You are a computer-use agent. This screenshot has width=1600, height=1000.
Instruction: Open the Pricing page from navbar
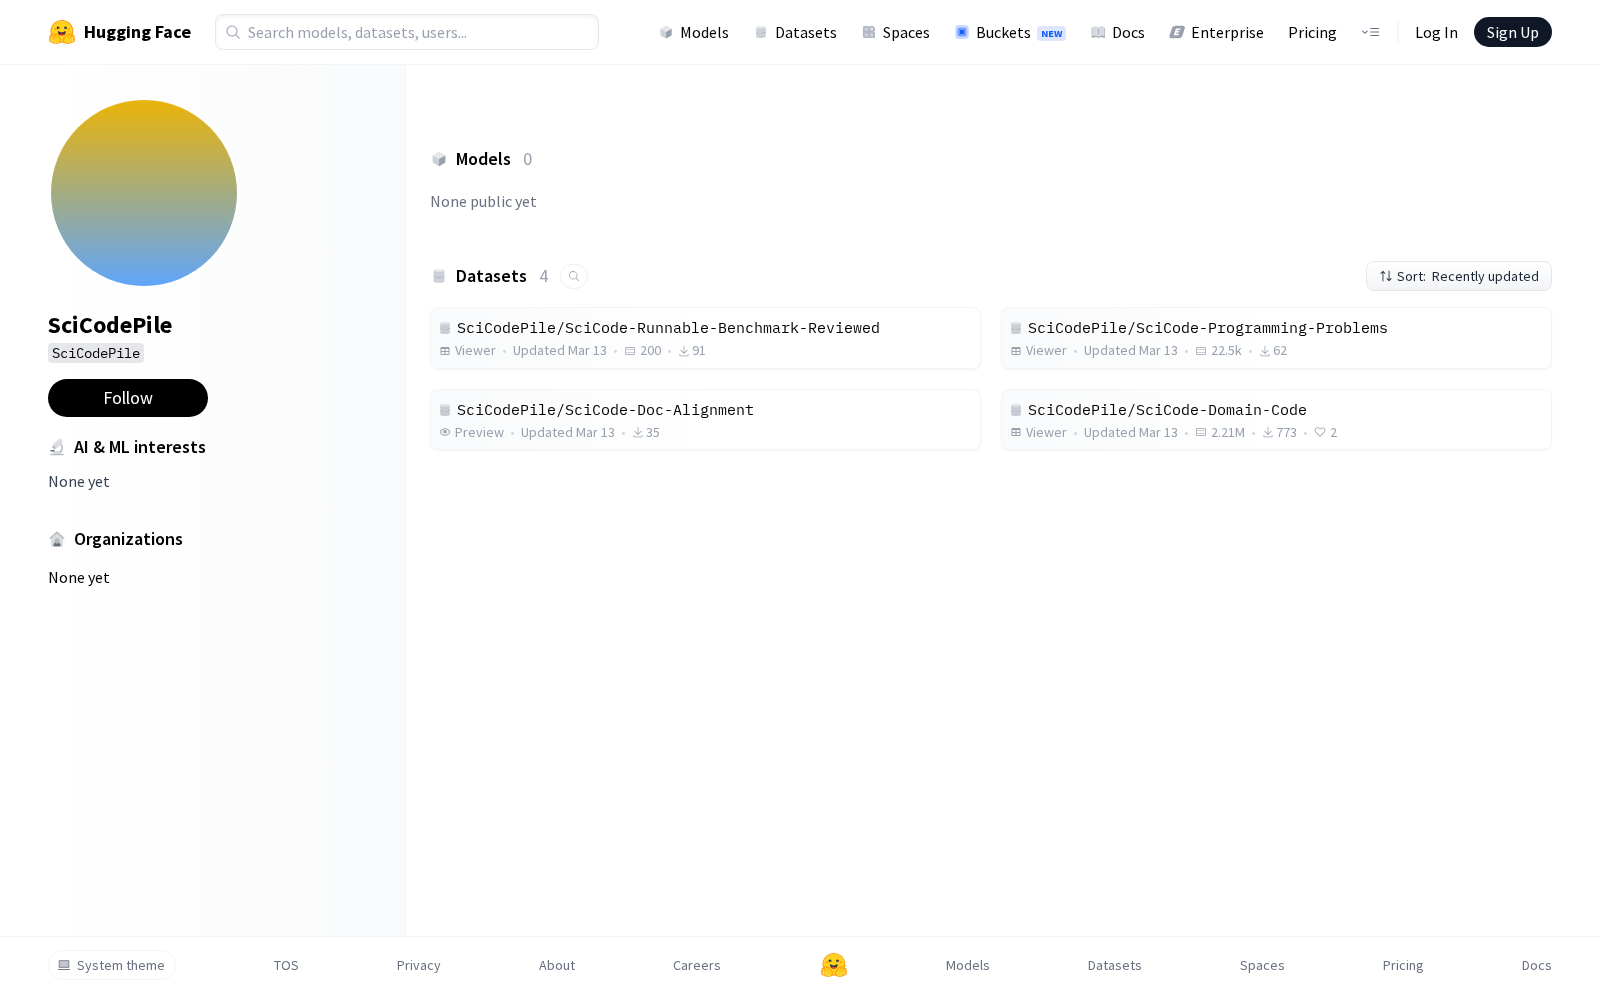point(1312,33)
